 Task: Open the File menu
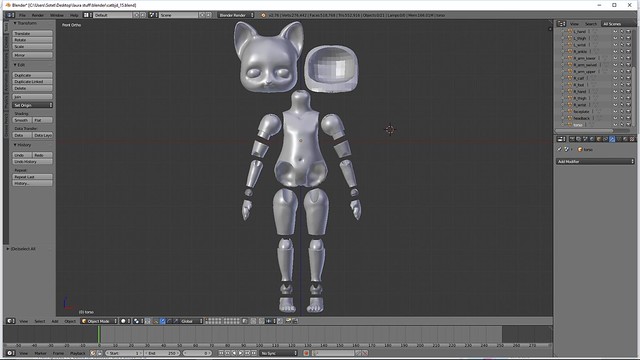pos(22,15)
